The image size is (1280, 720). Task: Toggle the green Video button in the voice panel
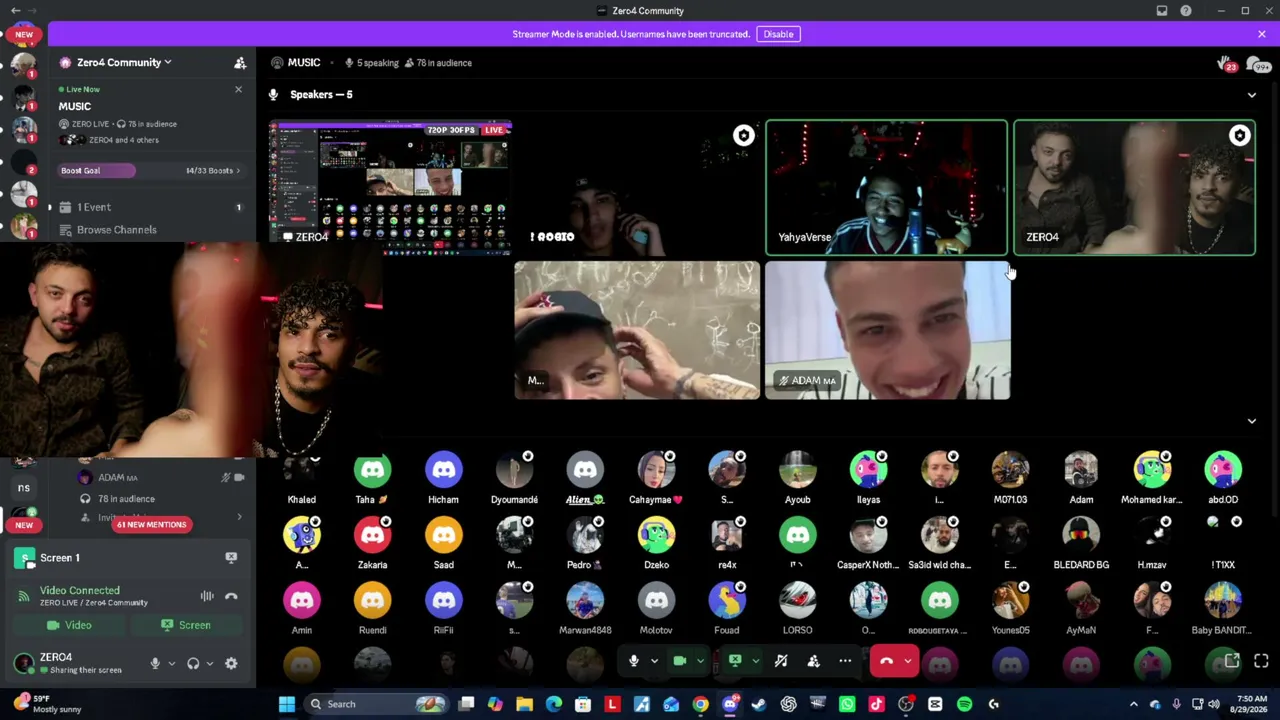tap(69, 625)
